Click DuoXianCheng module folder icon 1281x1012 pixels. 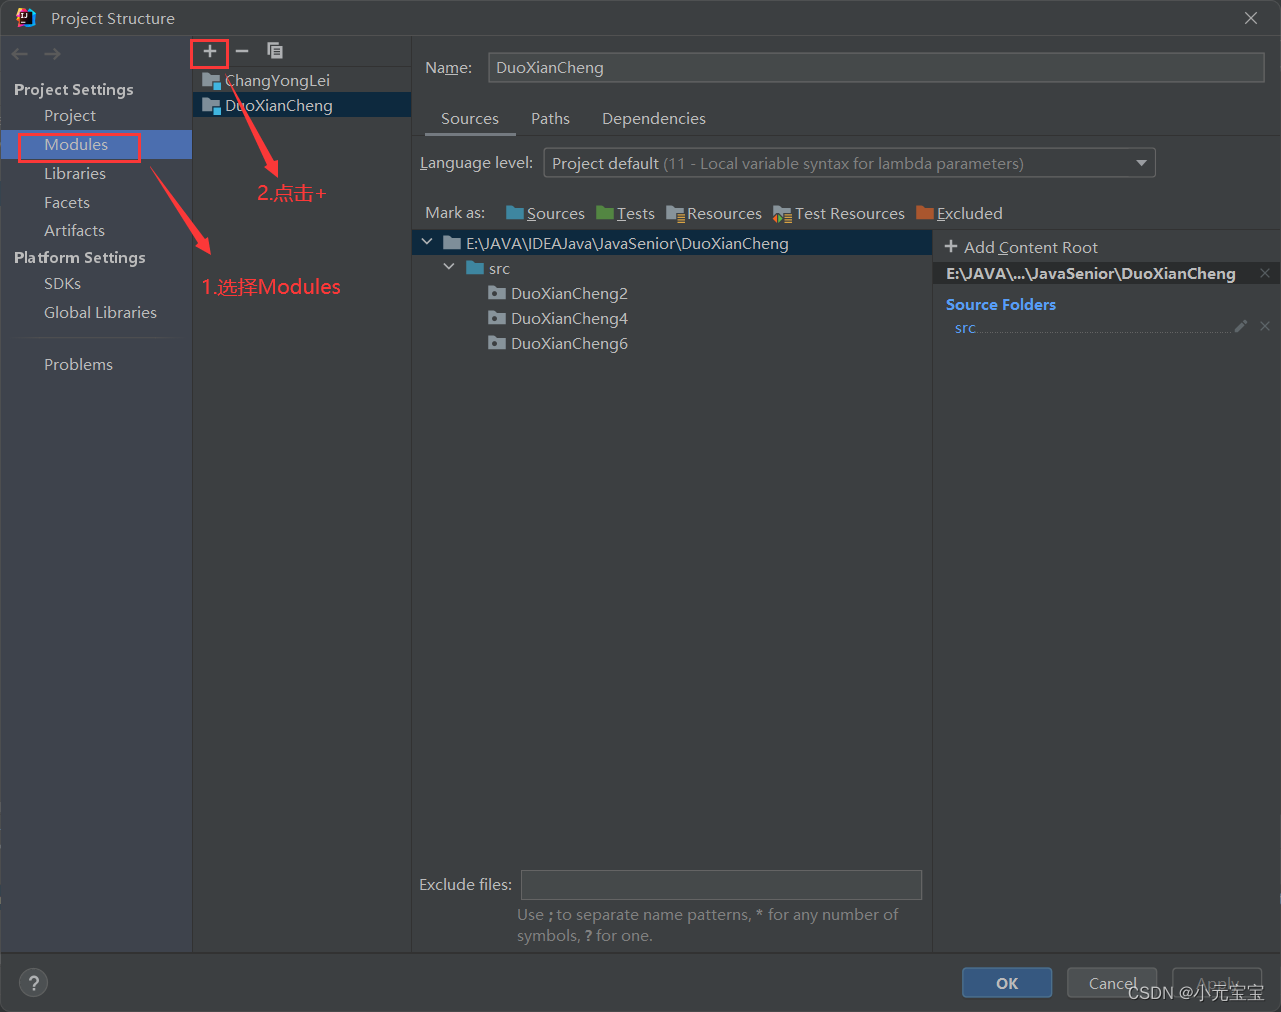tap(211, 105)
